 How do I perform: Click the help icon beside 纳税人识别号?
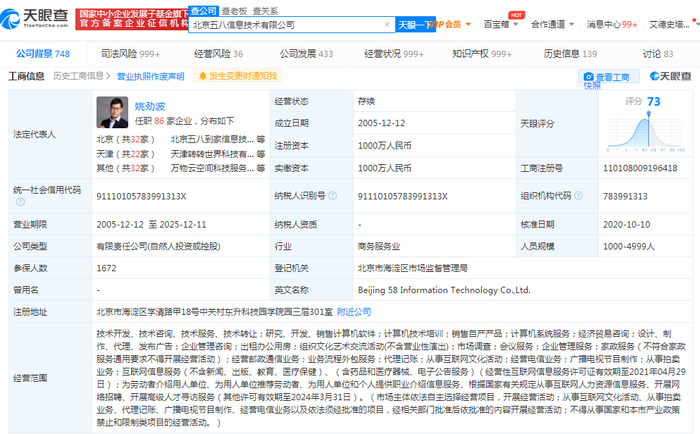tap(333, 196)
